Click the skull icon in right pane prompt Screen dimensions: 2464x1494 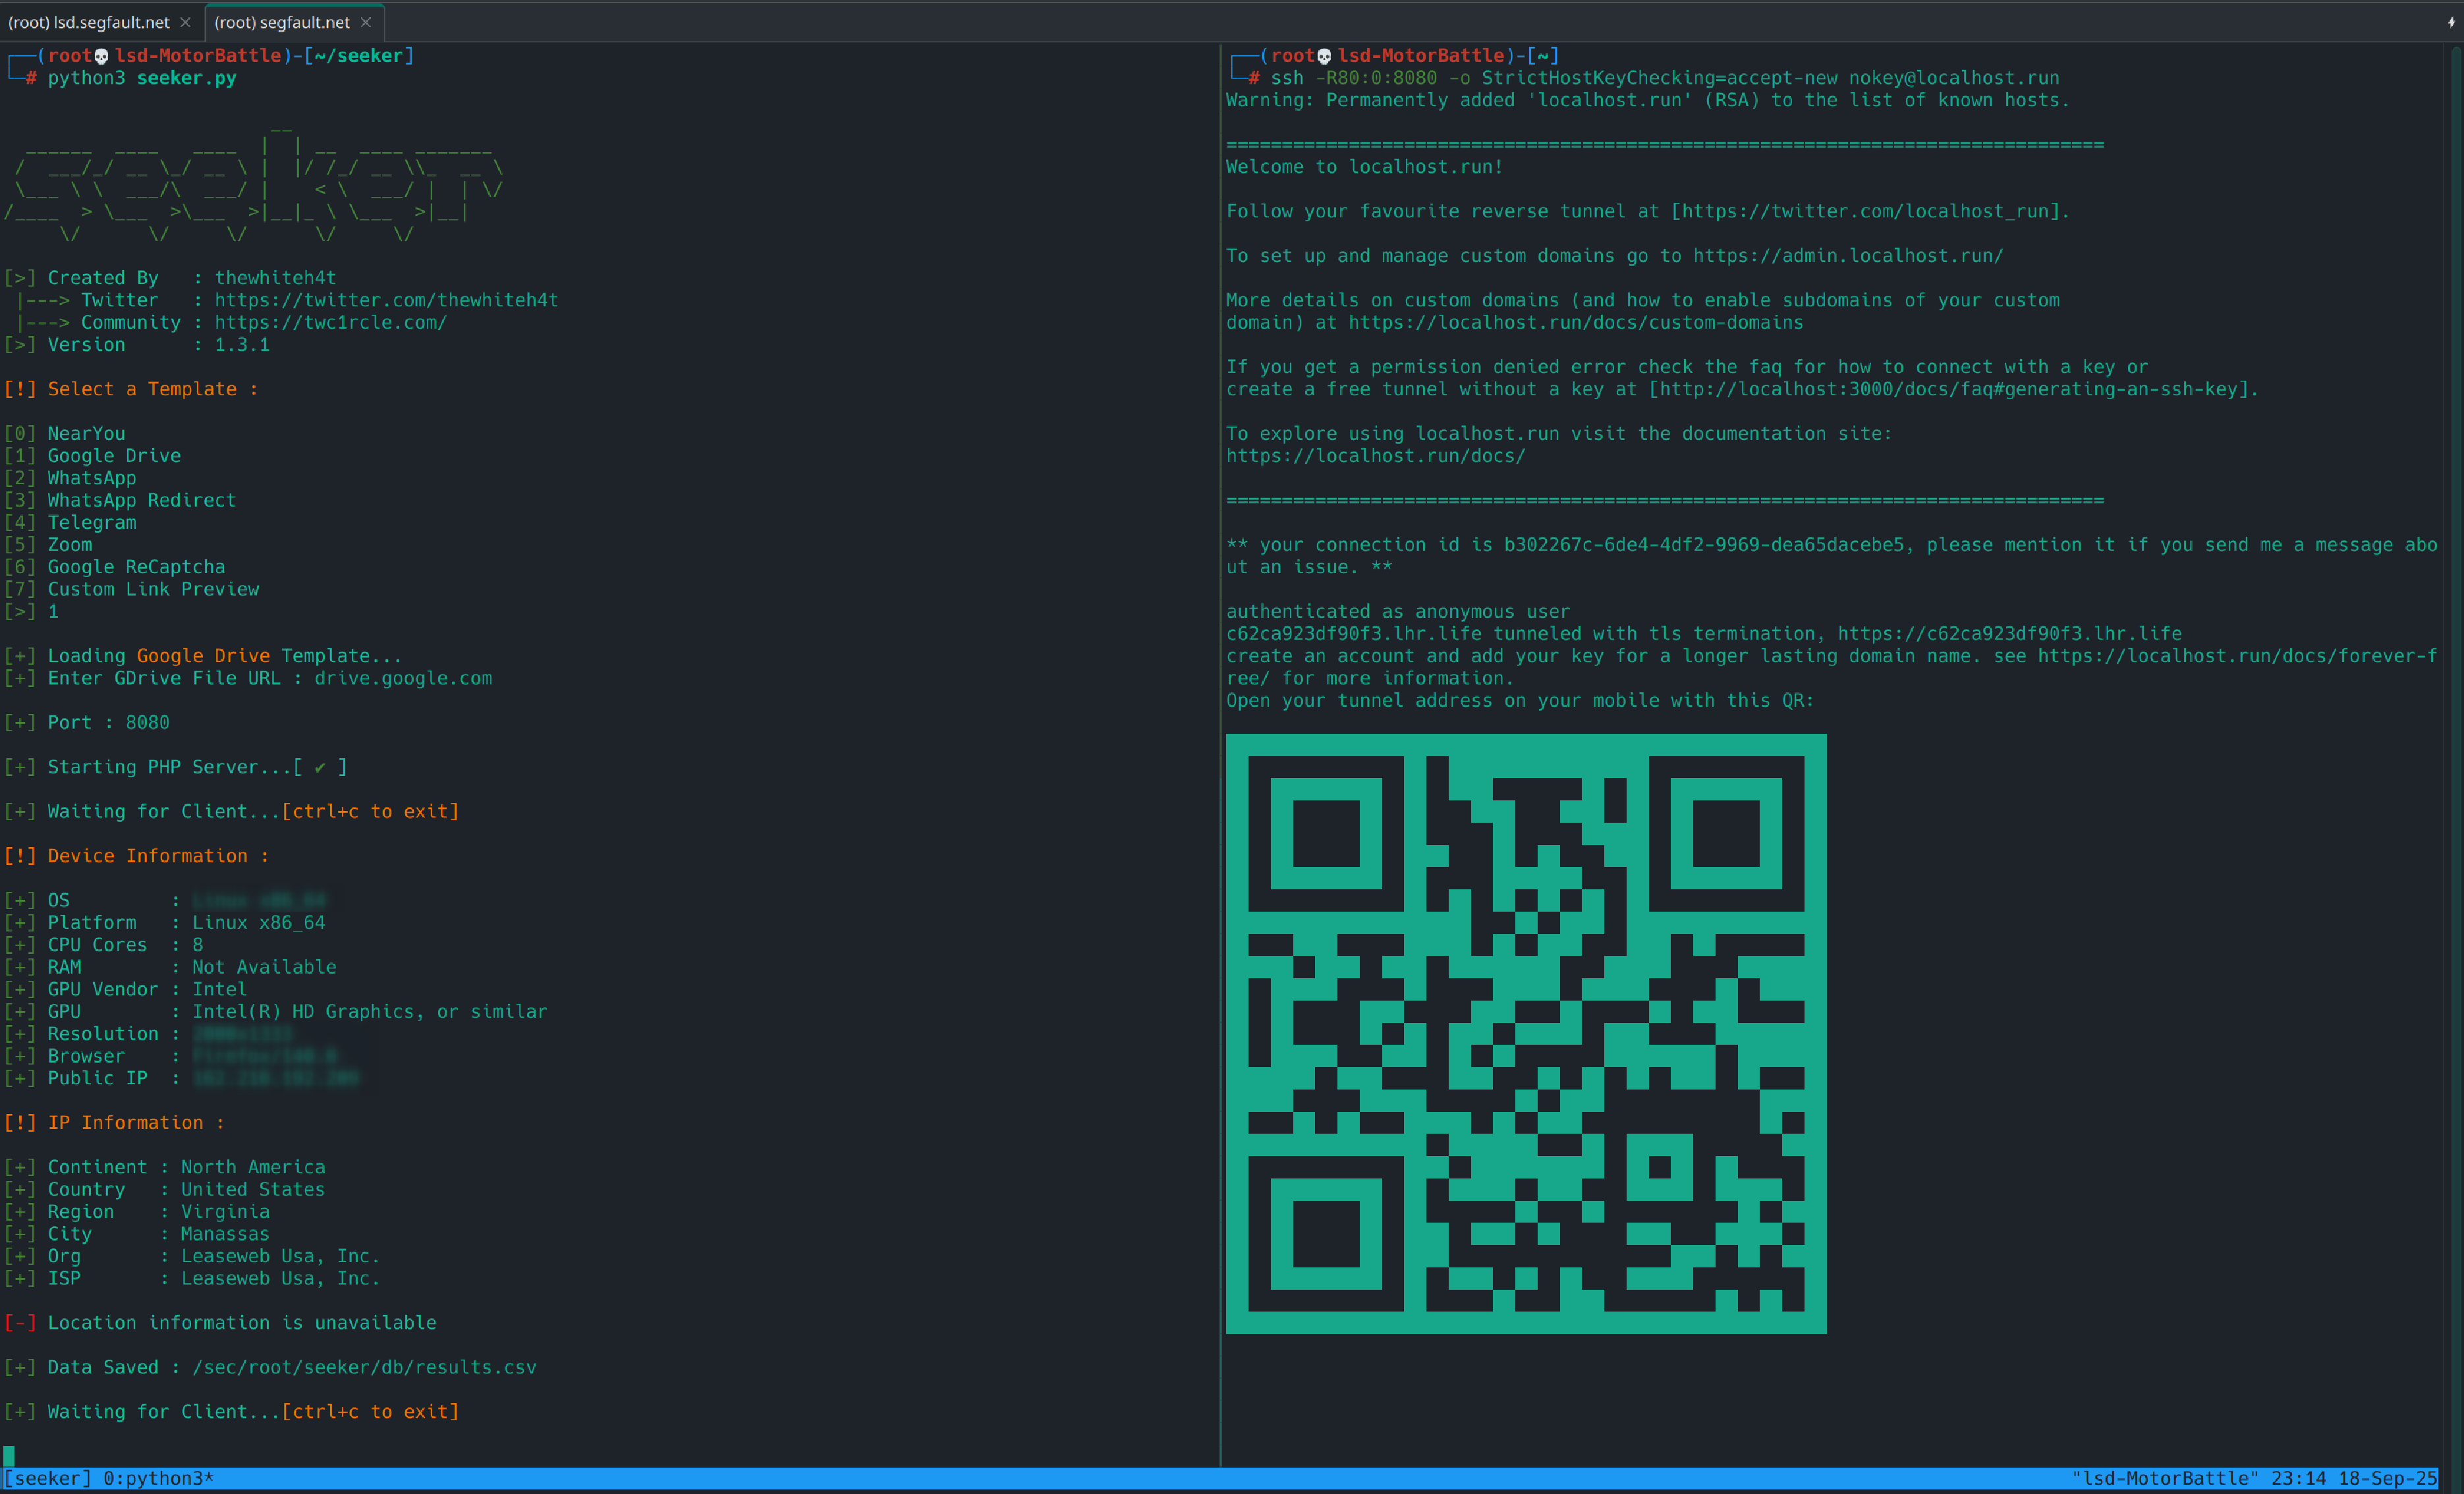pos(1324,56)
